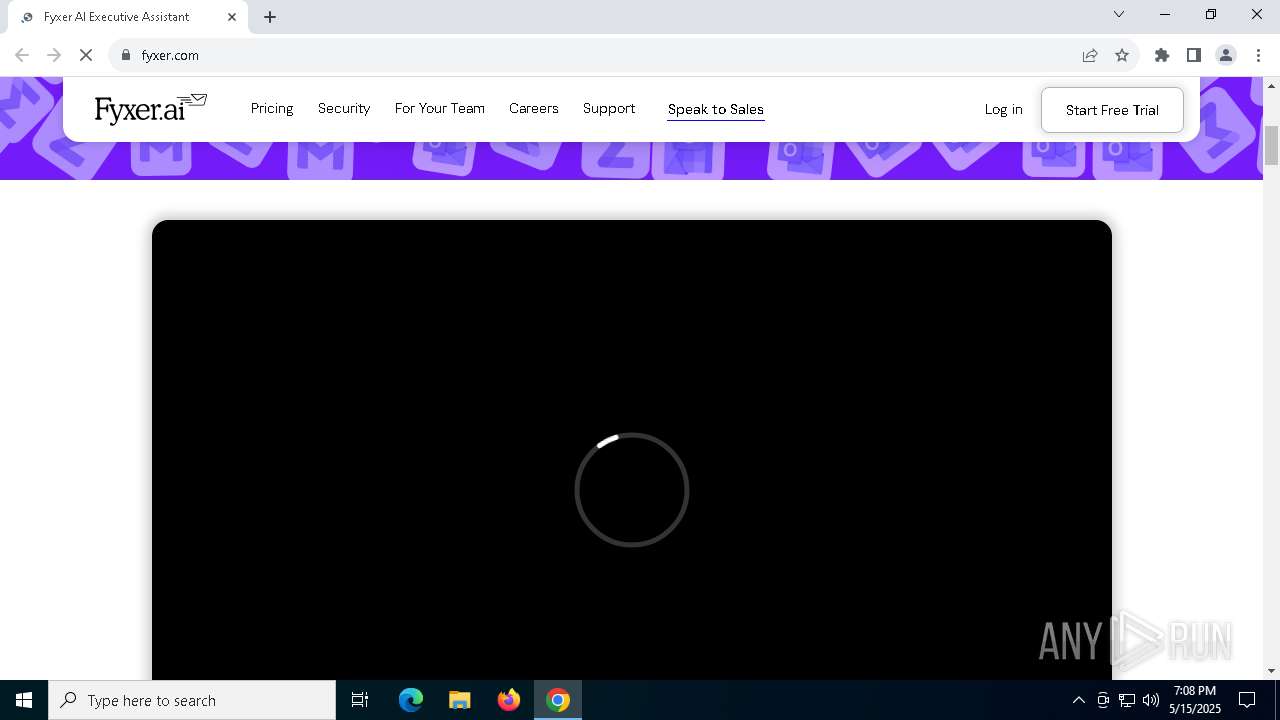Click the Fyxer.ai logo
This screenshot has width=1280, height=720.
151,108
